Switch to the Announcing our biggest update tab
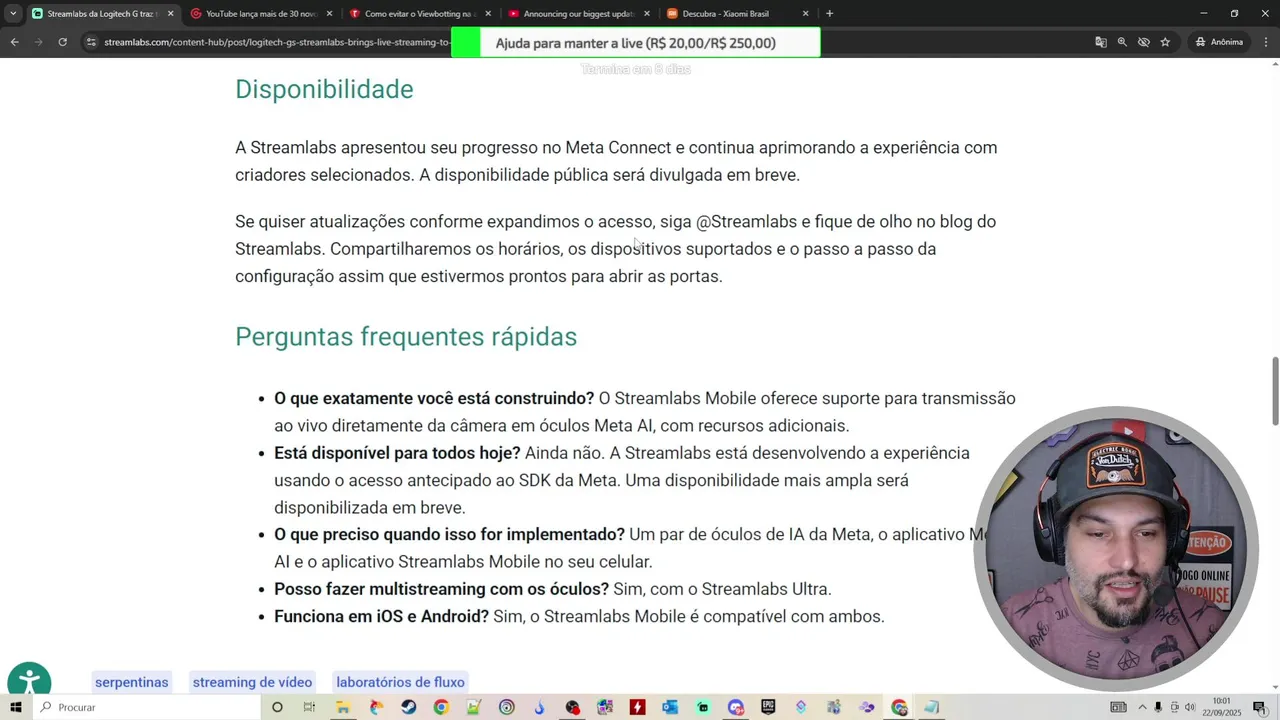This screenshot has height=720, width=1280. point(580,14)
